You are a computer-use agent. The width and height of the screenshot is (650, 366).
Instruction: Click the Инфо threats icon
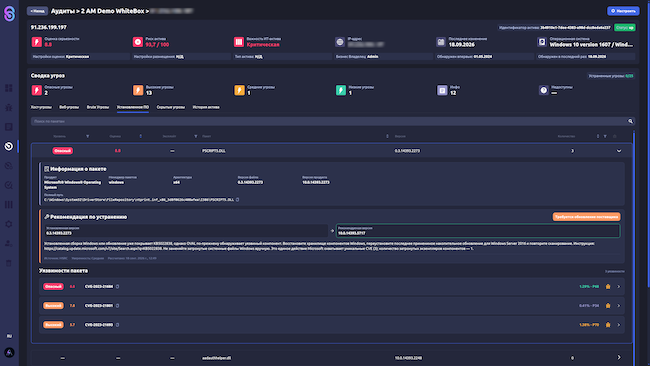click(x=442, y=90)
